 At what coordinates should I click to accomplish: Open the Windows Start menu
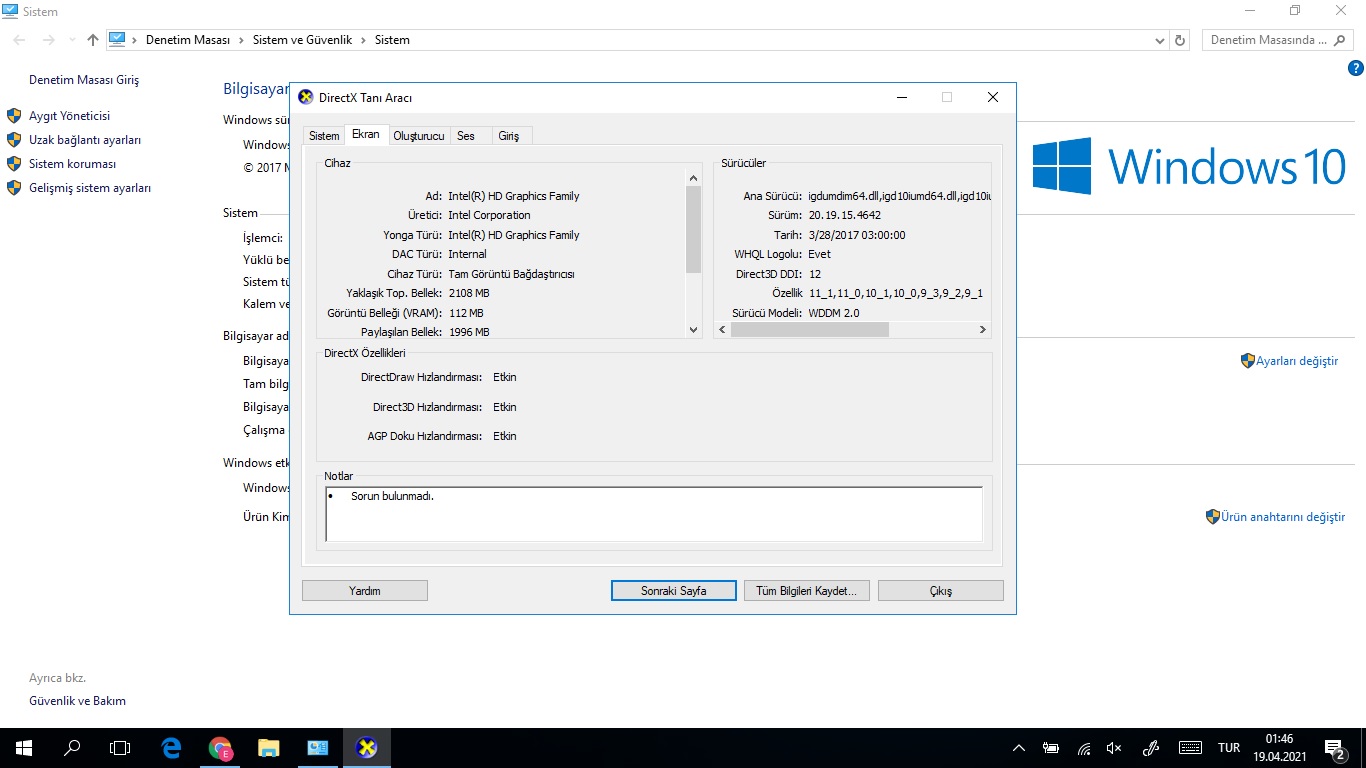coord(23,747)
